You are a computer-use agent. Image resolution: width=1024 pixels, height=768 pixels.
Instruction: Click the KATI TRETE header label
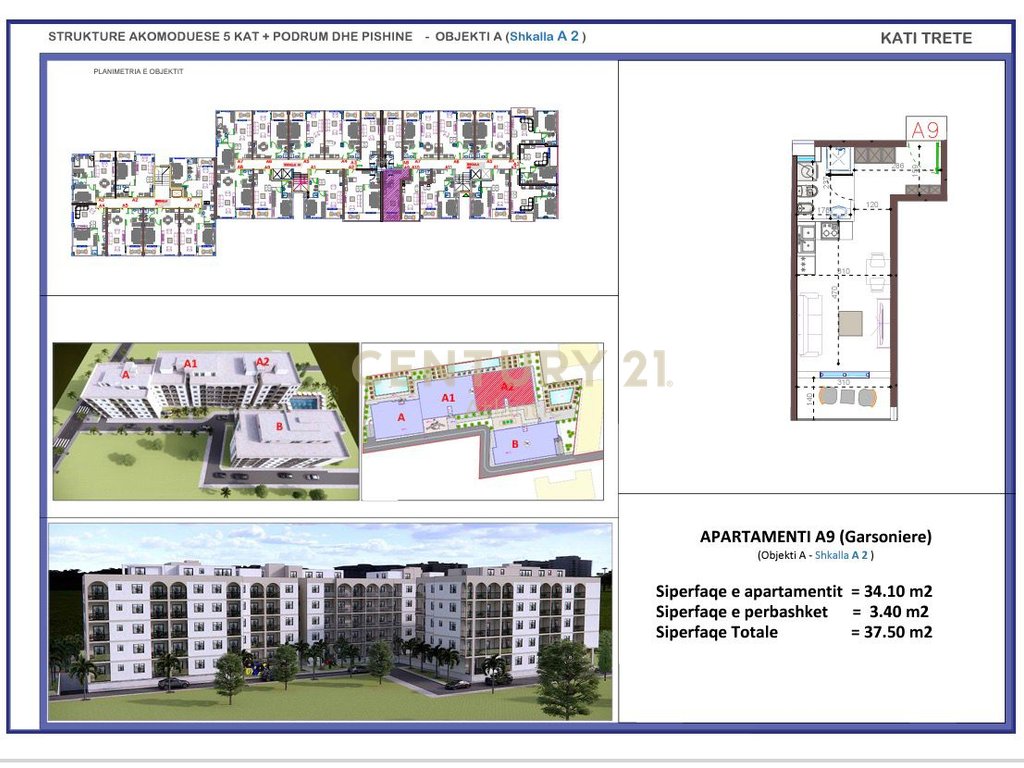point(926,37)
